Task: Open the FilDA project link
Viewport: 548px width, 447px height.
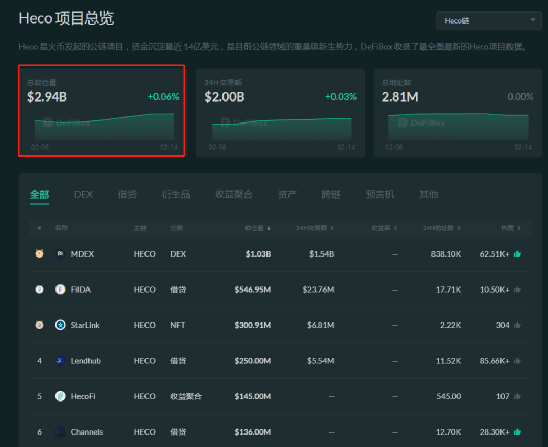Action: (x=81, y=289)
